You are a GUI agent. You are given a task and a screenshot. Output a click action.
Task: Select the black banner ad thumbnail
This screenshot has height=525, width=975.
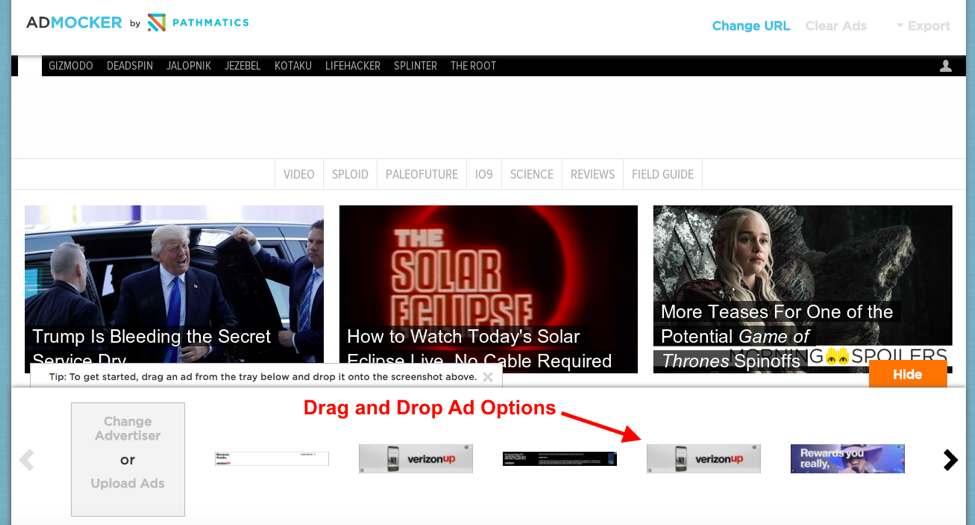click(560, 459)
